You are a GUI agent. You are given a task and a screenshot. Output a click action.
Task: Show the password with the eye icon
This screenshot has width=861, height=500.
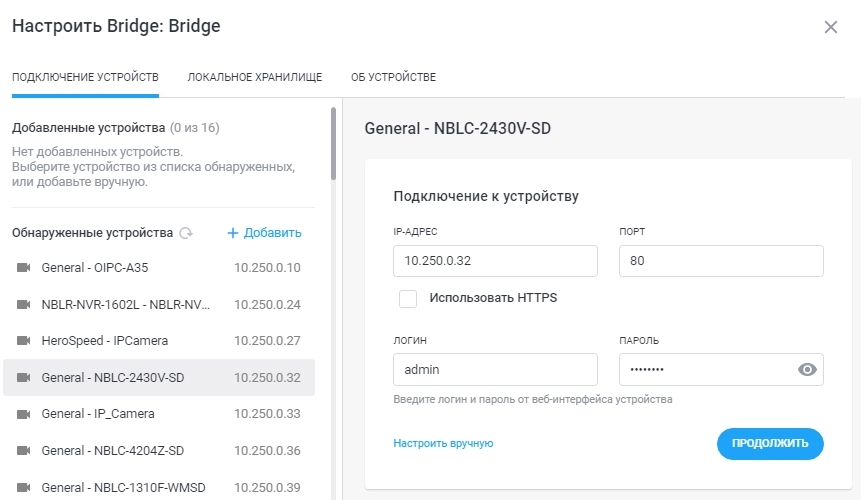pos(807,369)
